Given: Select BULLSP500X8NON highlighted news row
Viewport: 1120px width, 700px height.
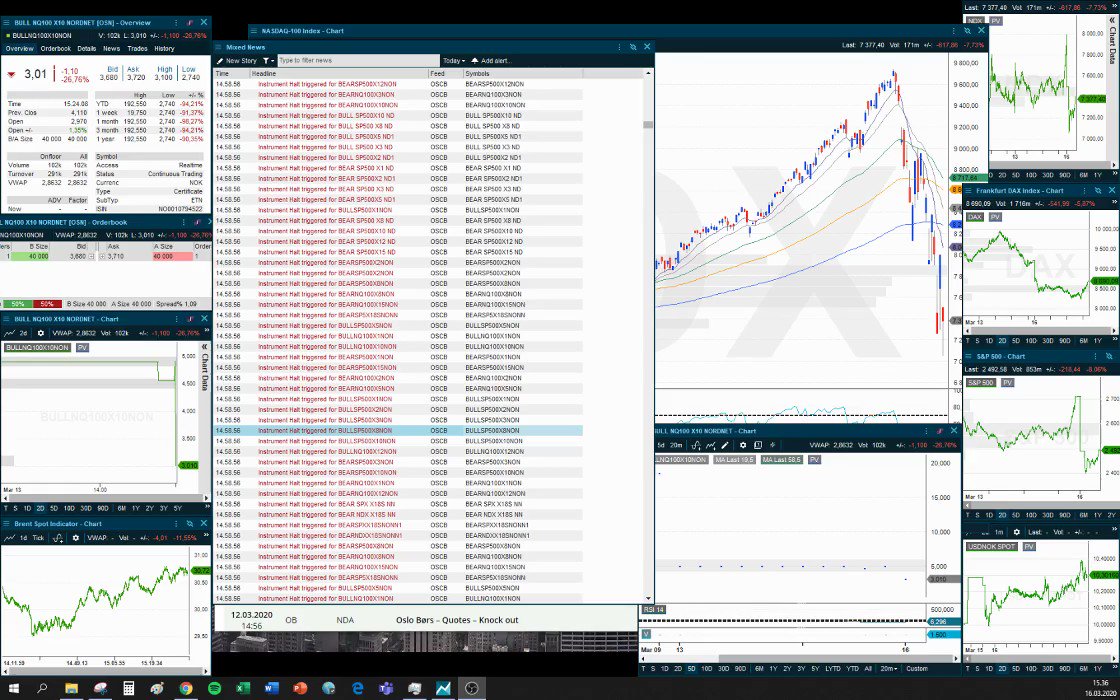Looking at the screenshot, I should (x=398, y=431).
